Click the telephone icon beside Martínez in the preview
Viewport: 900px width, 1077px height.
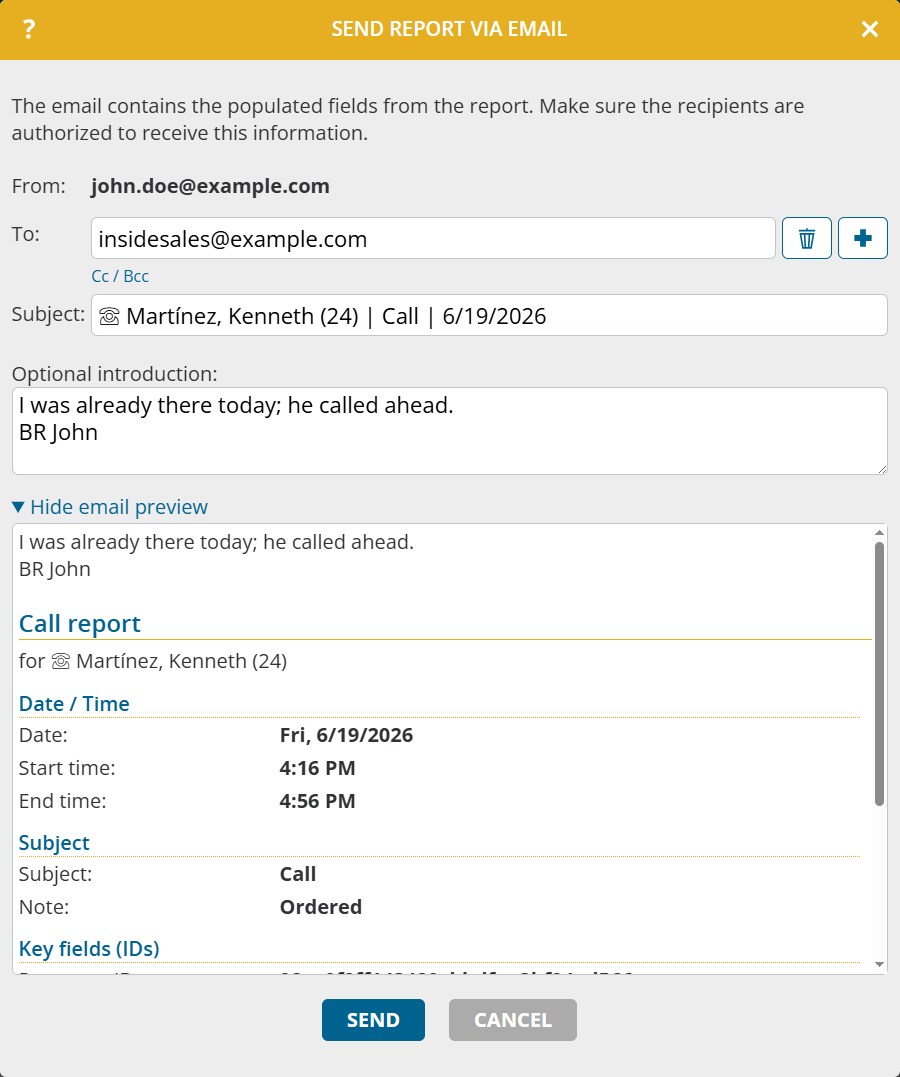coord(61,661)
